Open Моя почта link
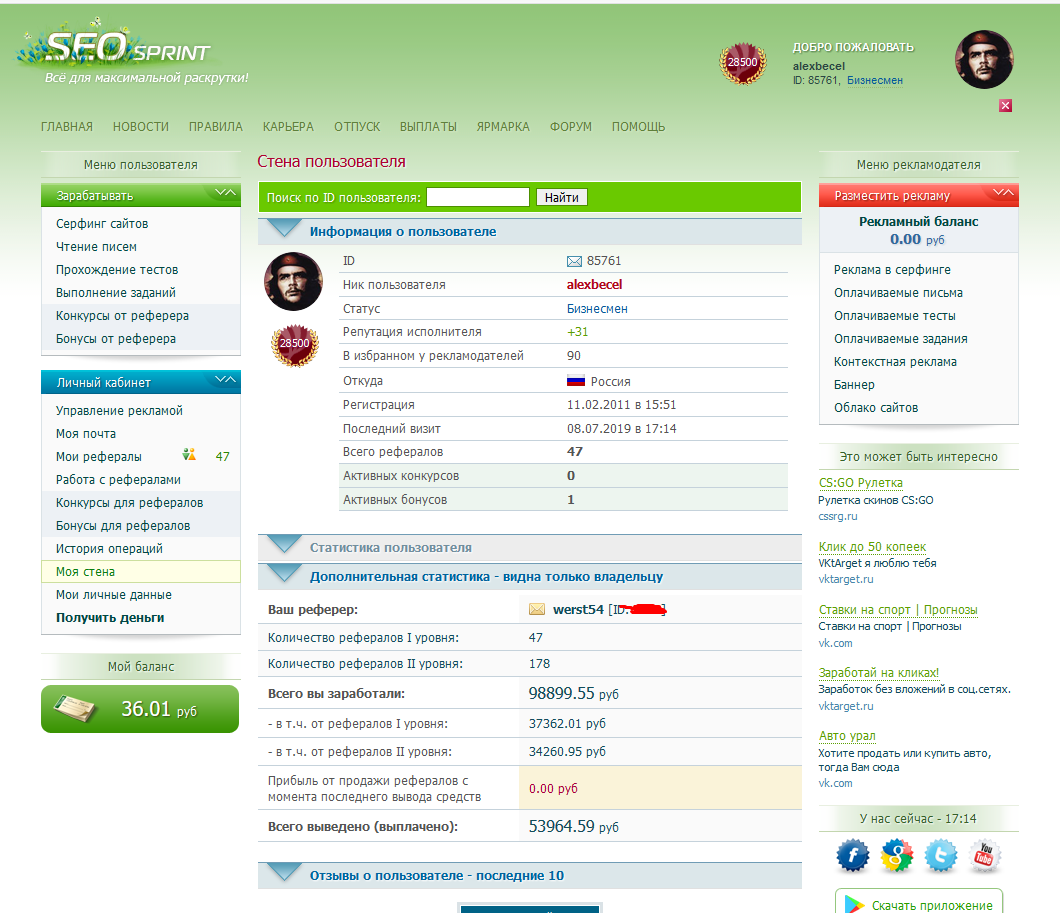This screenshot has height=913, width=1060. pos(86,434)
